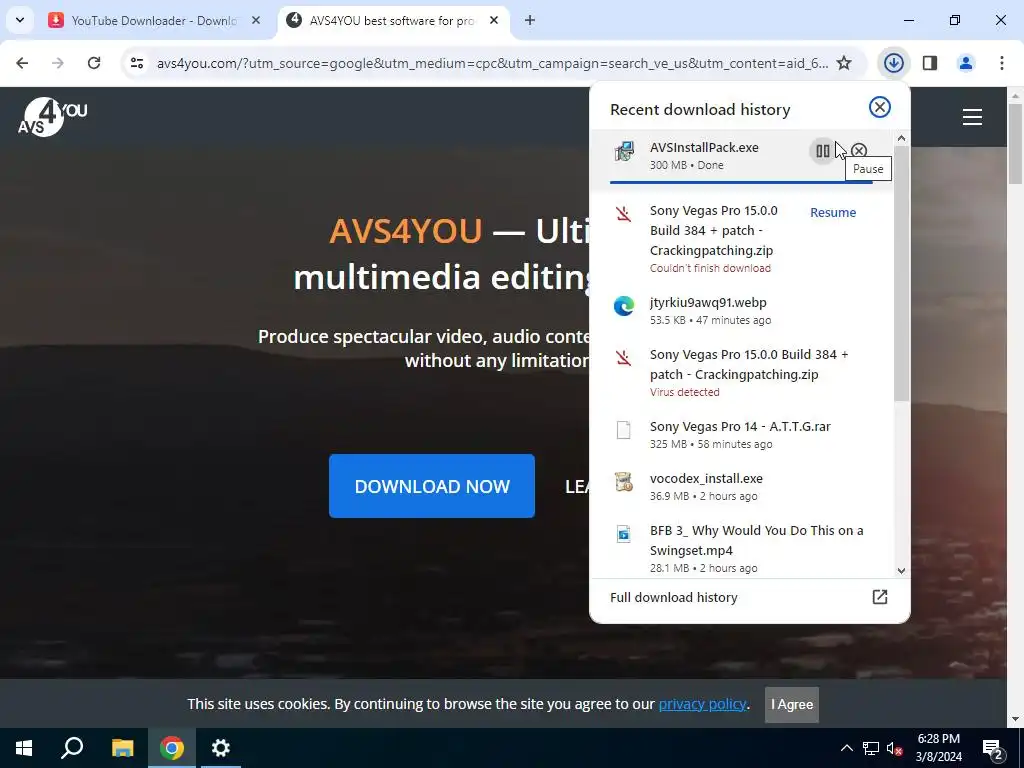Reload the current page
This screenshot has width=1024, height=768.
(x=94, y=63)
